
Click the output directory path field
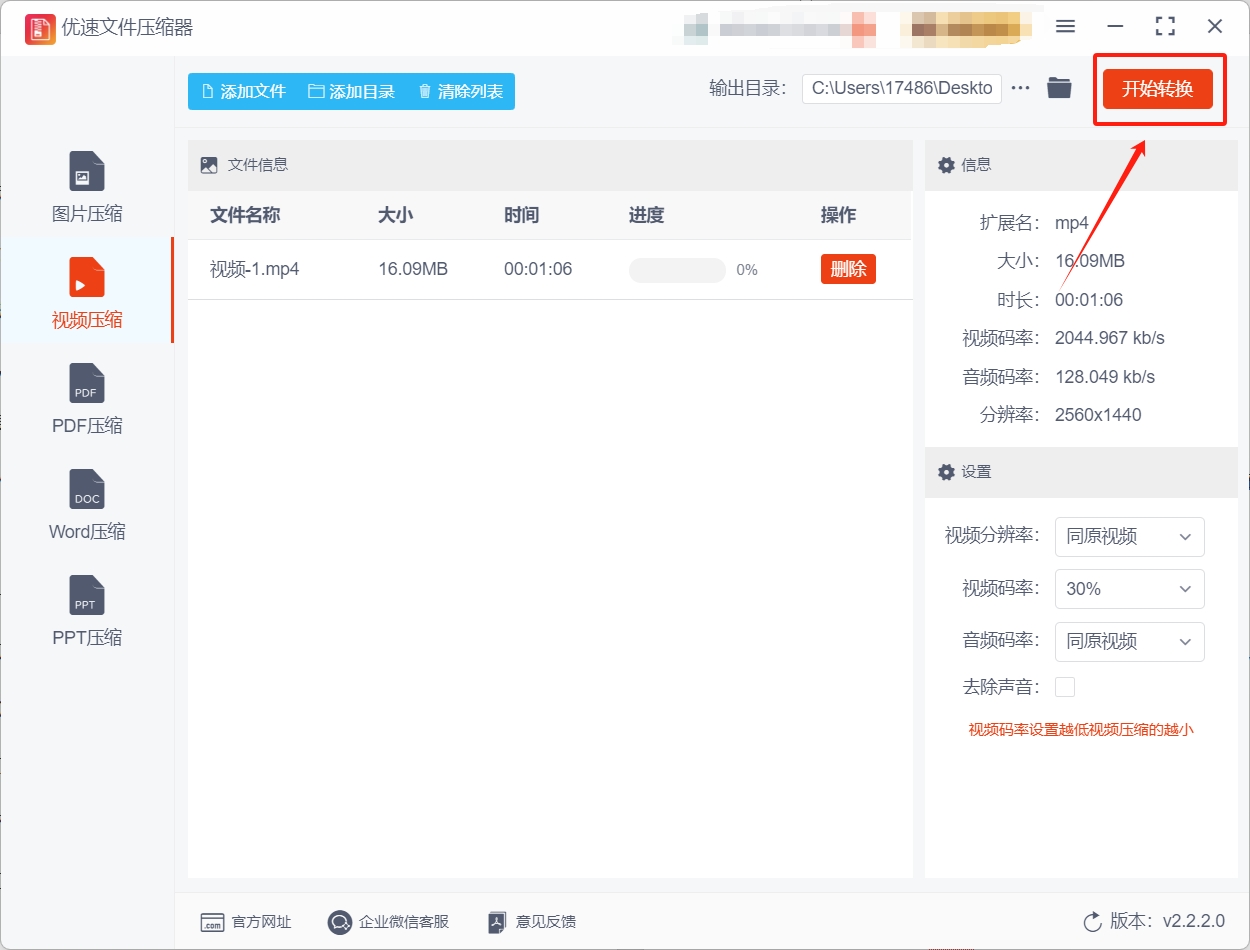point(900,88)
